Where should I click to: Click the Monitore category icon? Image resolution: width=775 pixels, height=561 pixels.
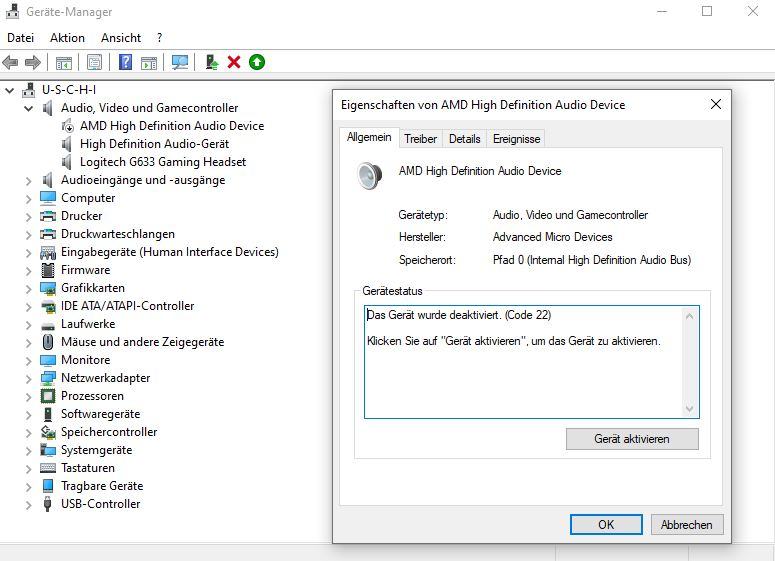click(48, 360)
